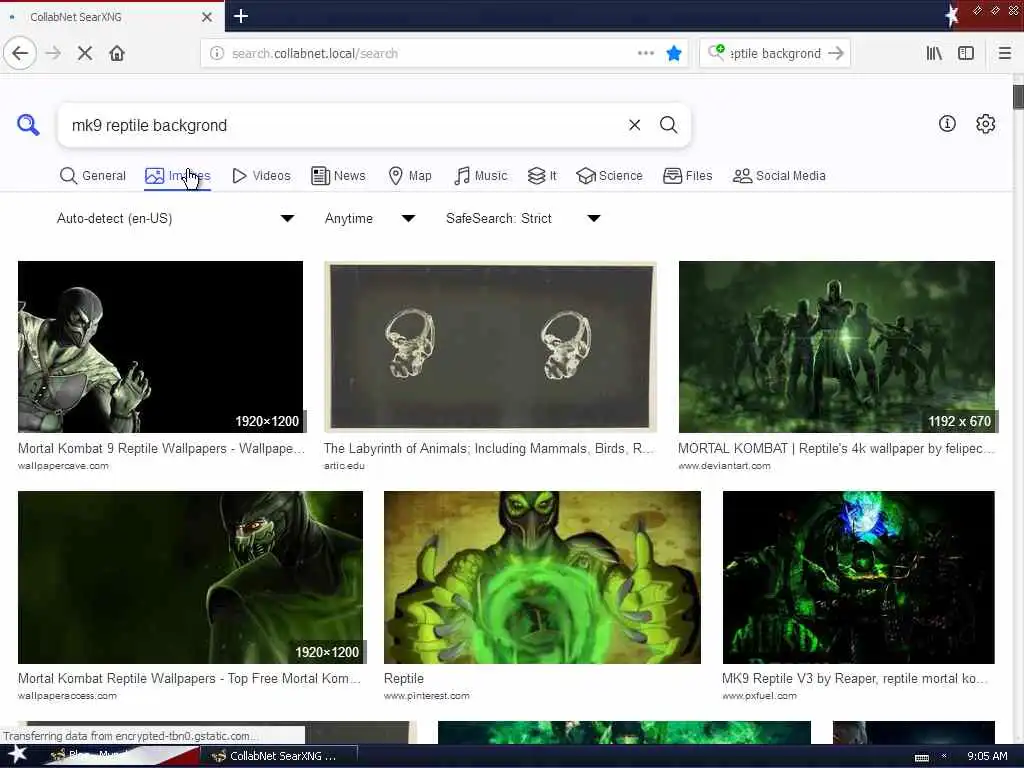Viewport: 1024px width, 768px height.
Task: Click the page vertical scrollbar thumb
Action: point(1017,97)
